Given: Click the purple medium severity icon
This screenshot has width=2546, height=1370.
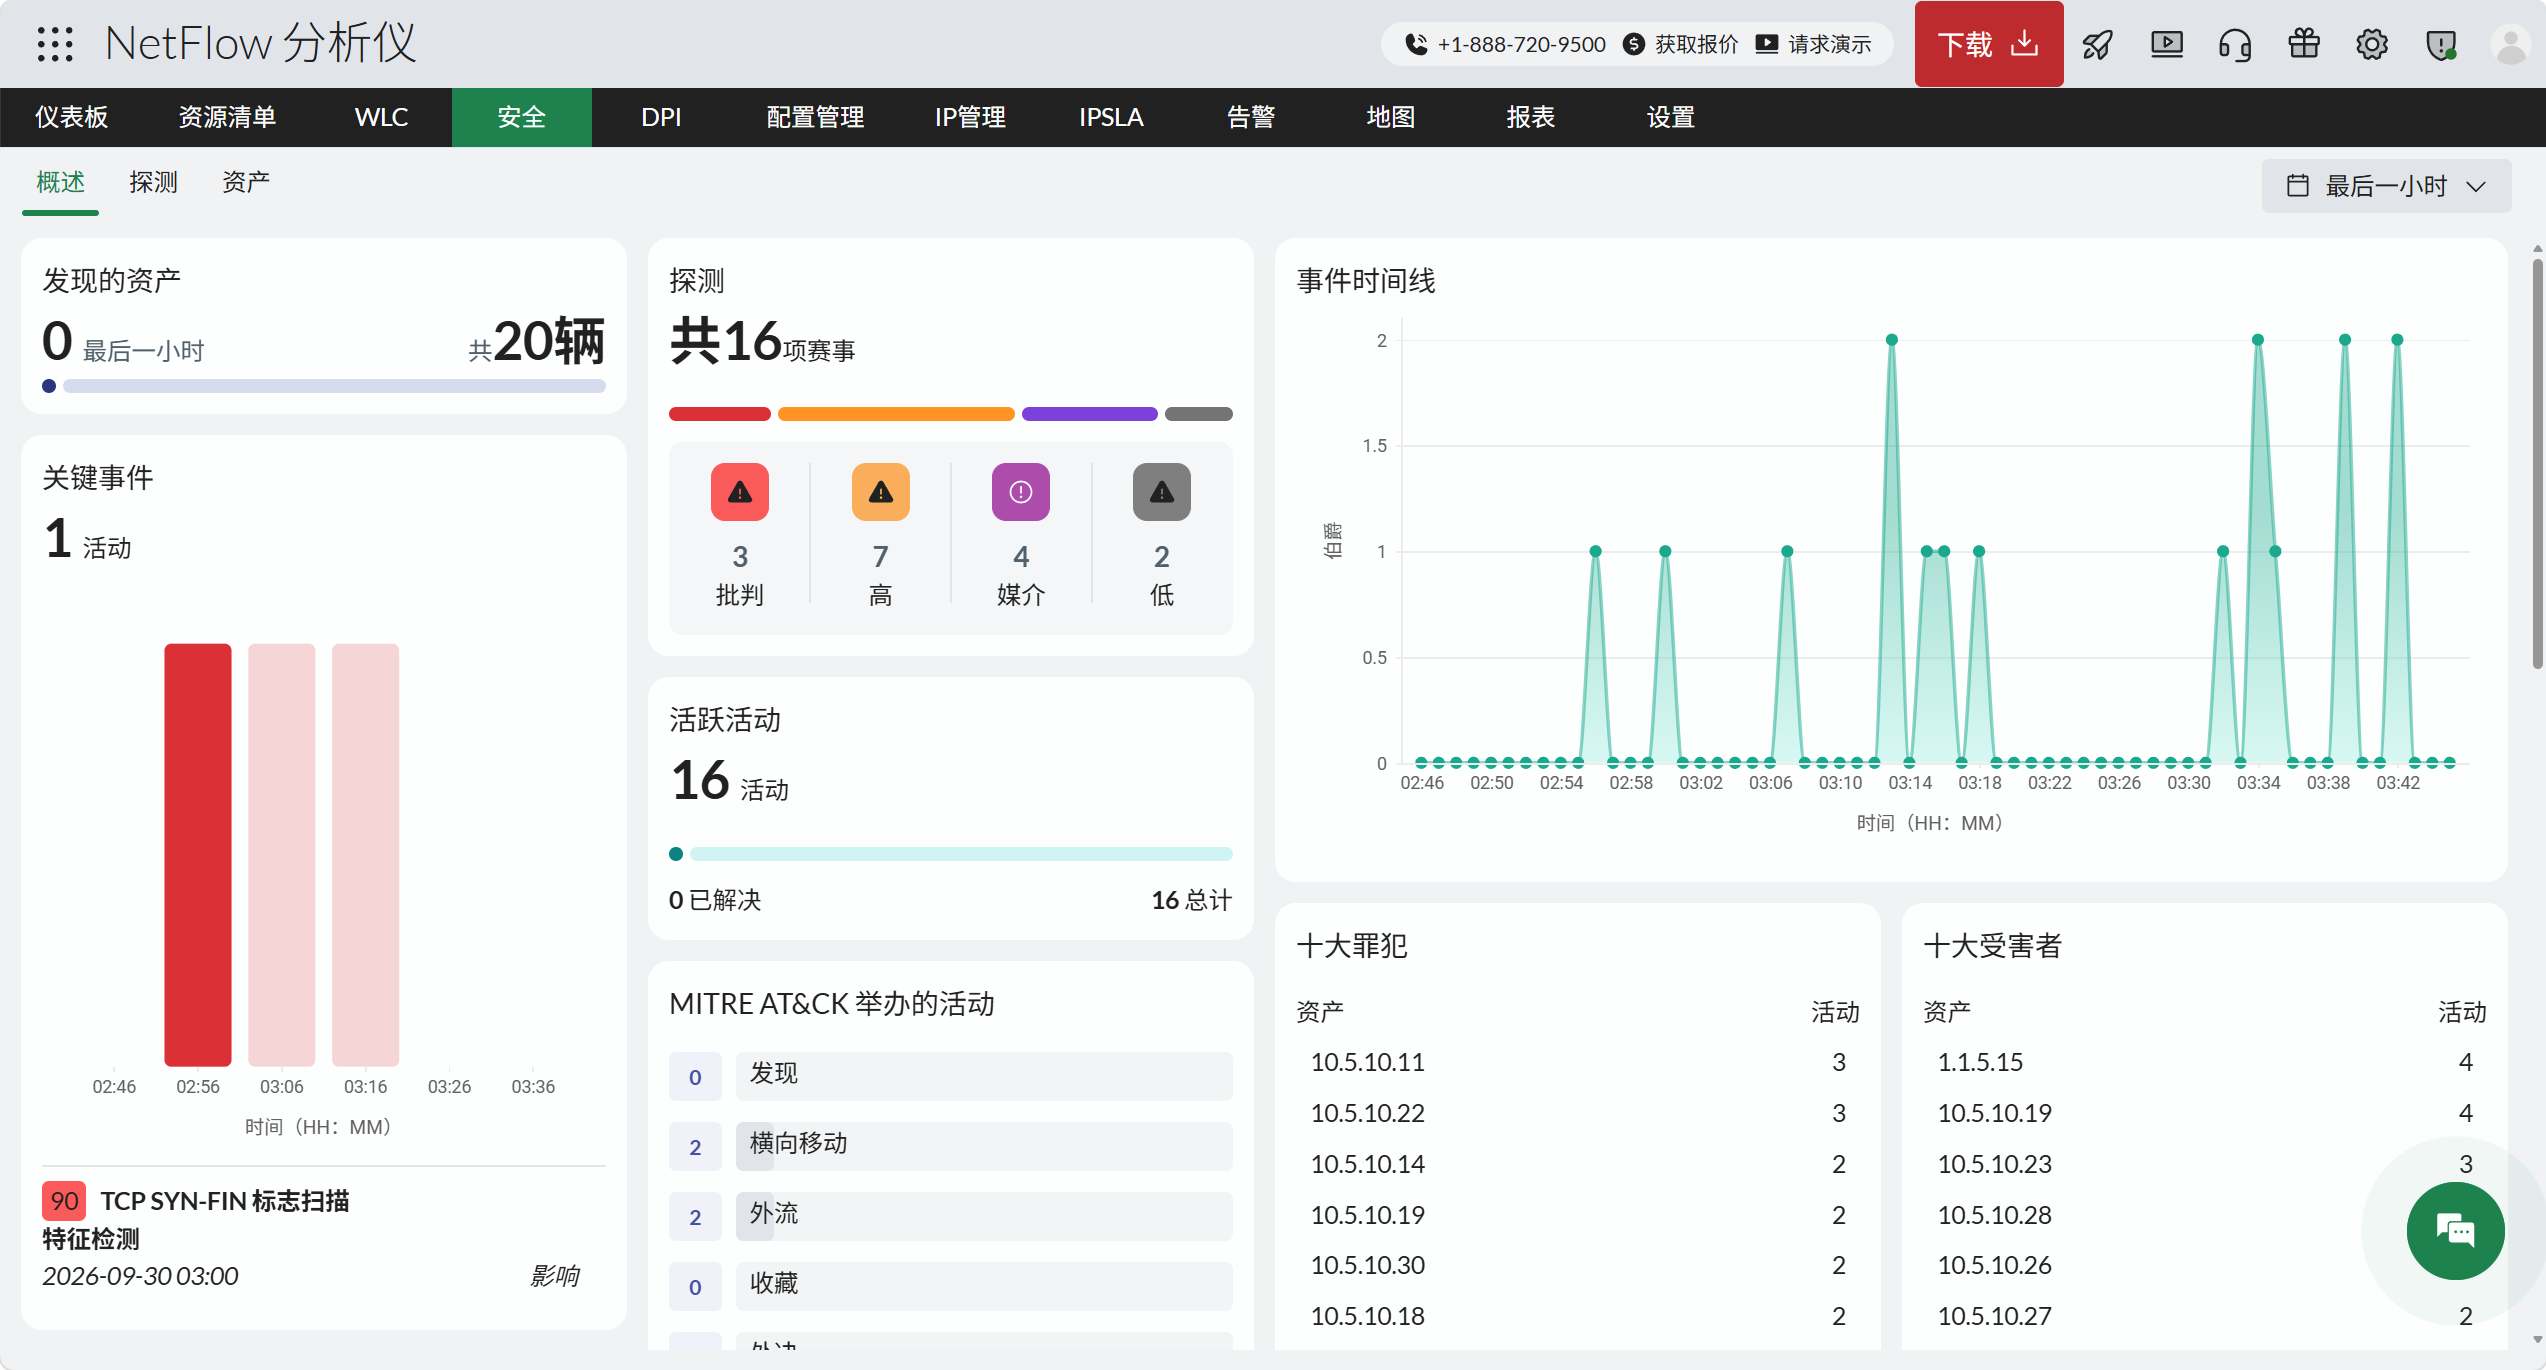Looking at the screenshot, I should coord(1020,492).
